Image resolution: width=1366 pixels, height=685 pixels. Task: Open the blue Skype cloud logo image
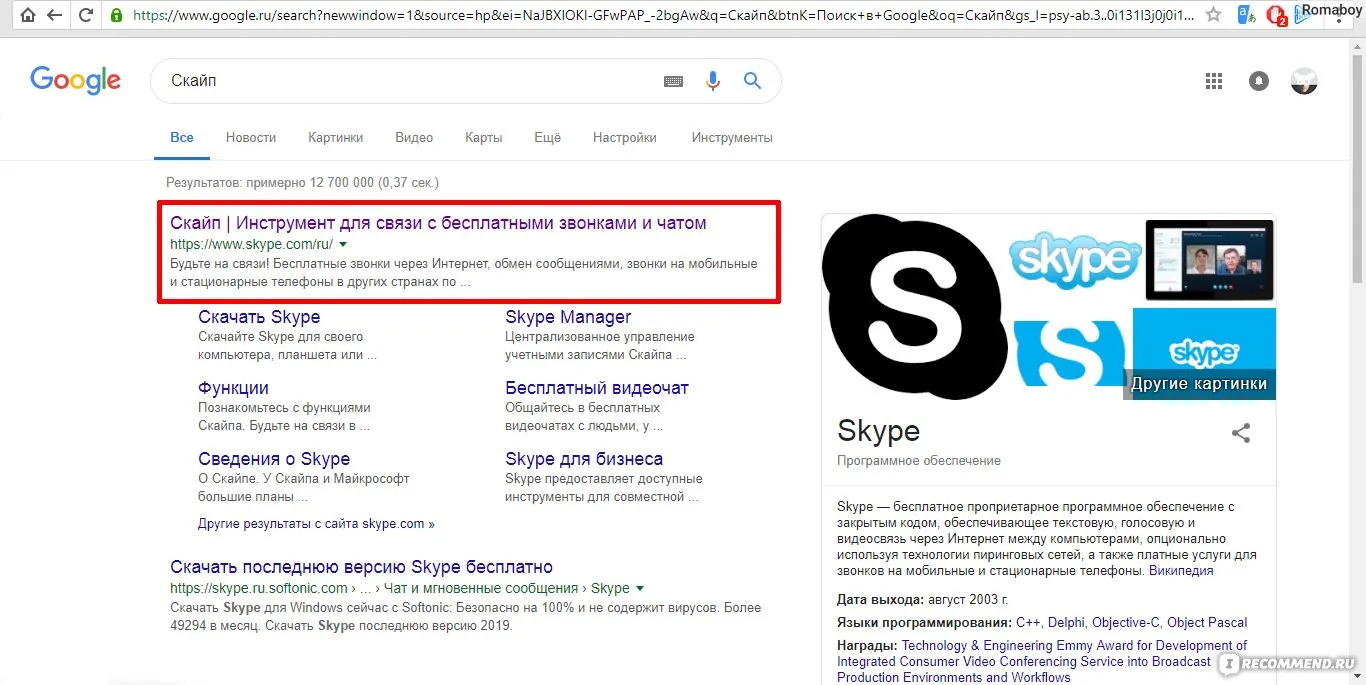[x=1075, y=259]
